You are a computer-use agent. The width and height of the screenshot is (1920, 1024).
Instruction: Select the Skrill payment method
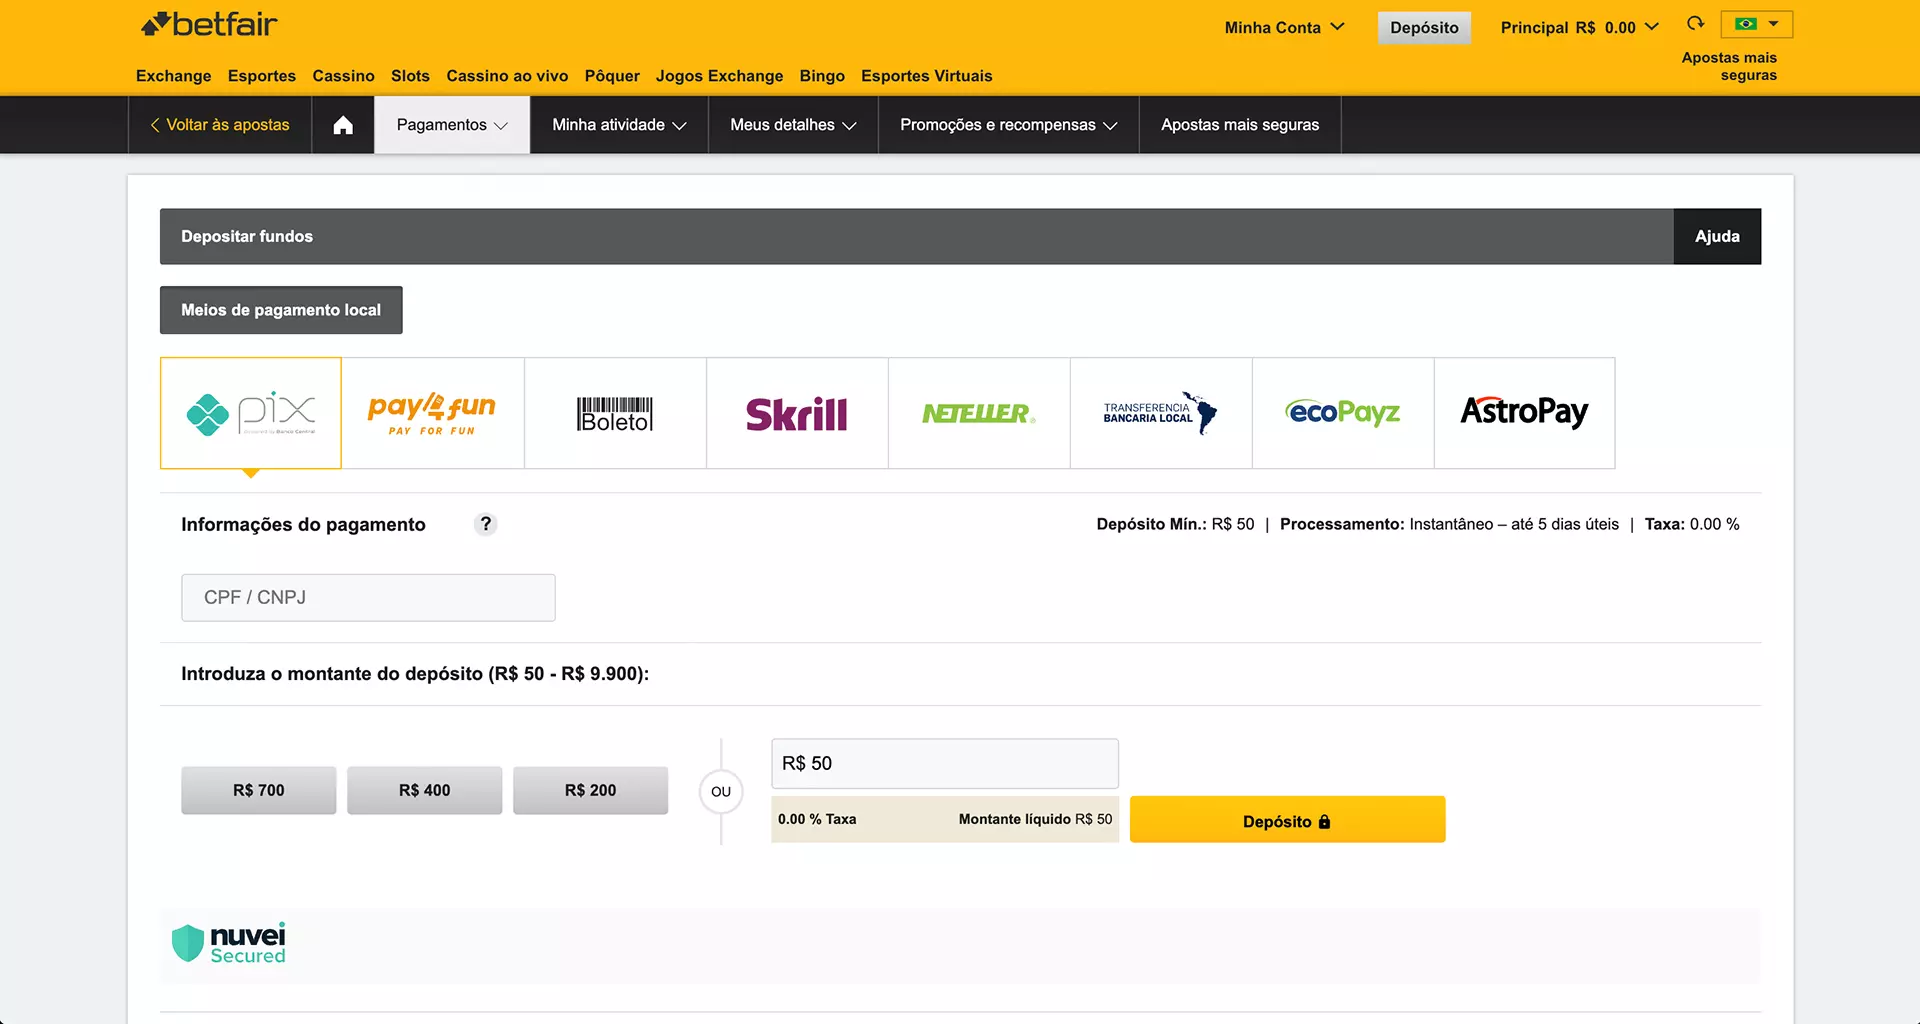tap(797, 413)
